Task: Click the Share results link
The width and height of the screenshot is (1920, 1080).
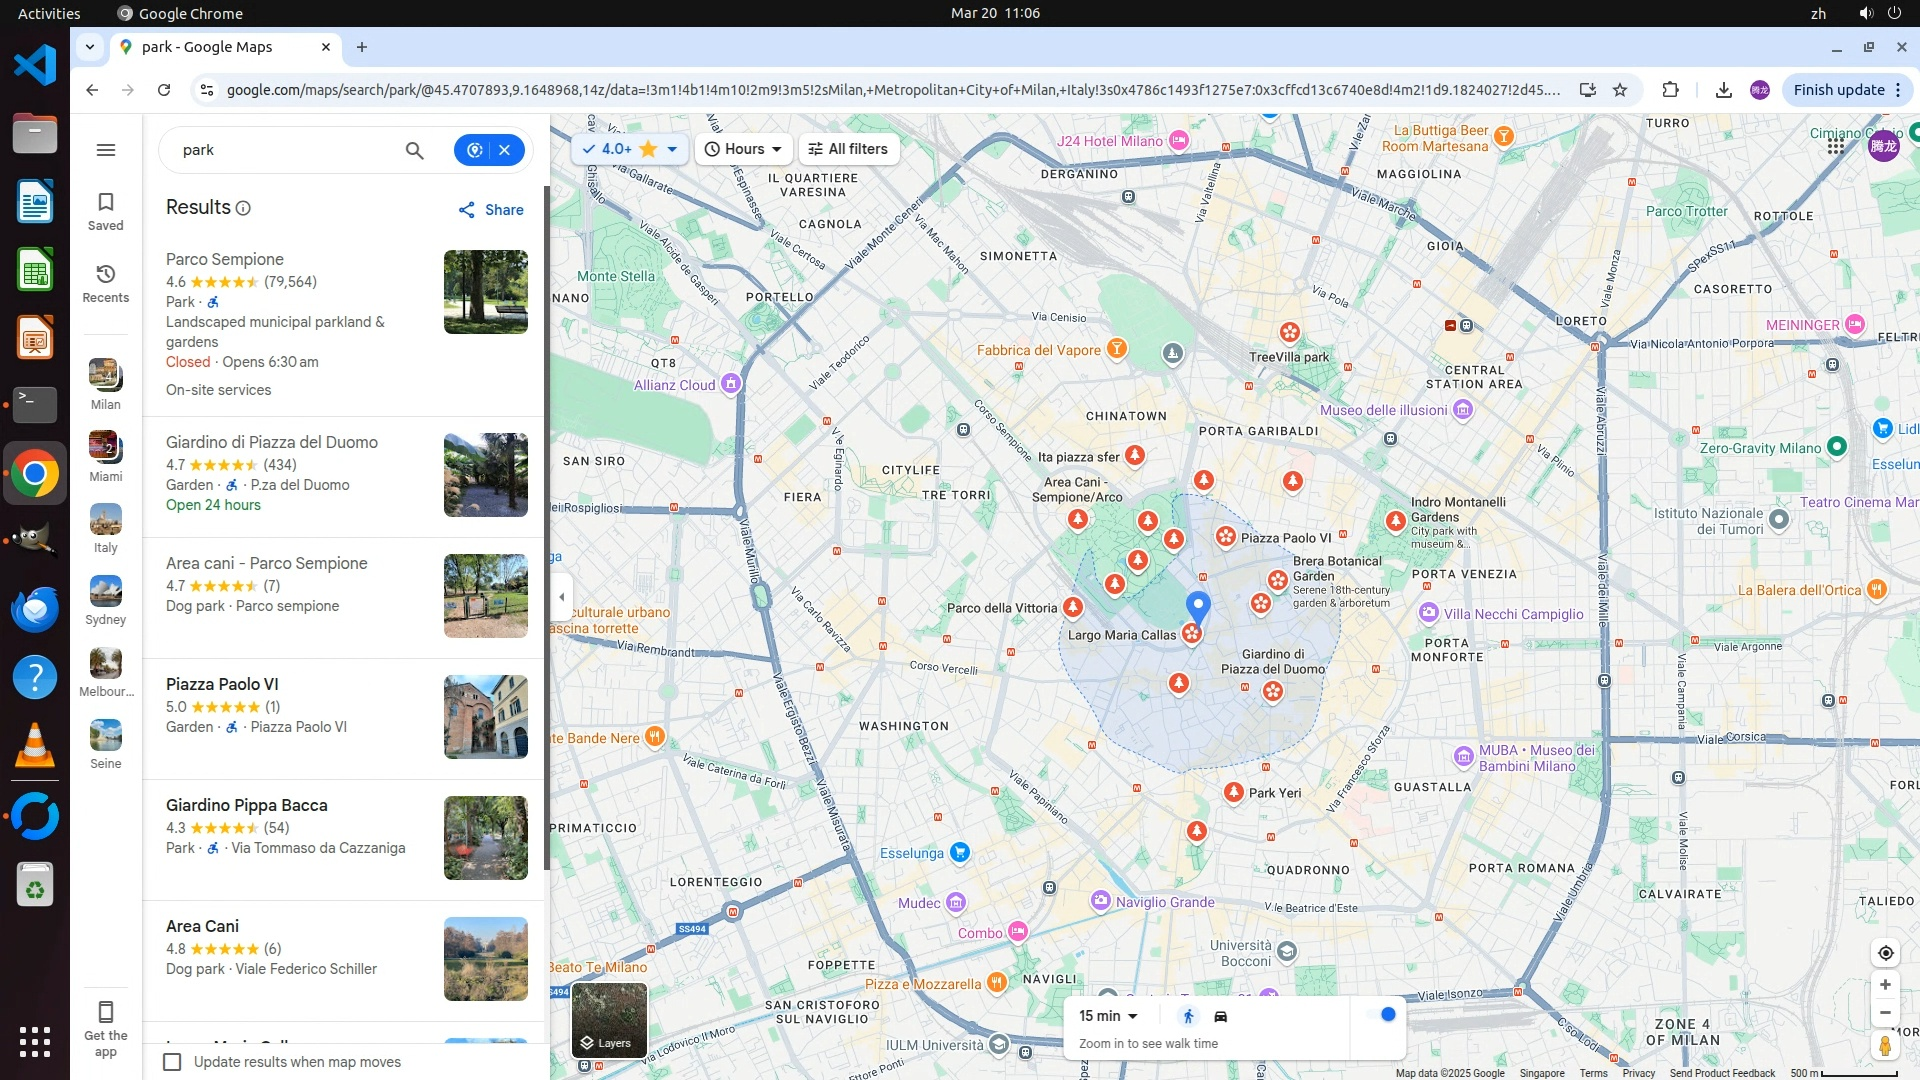Action: [x=491, y=210]
